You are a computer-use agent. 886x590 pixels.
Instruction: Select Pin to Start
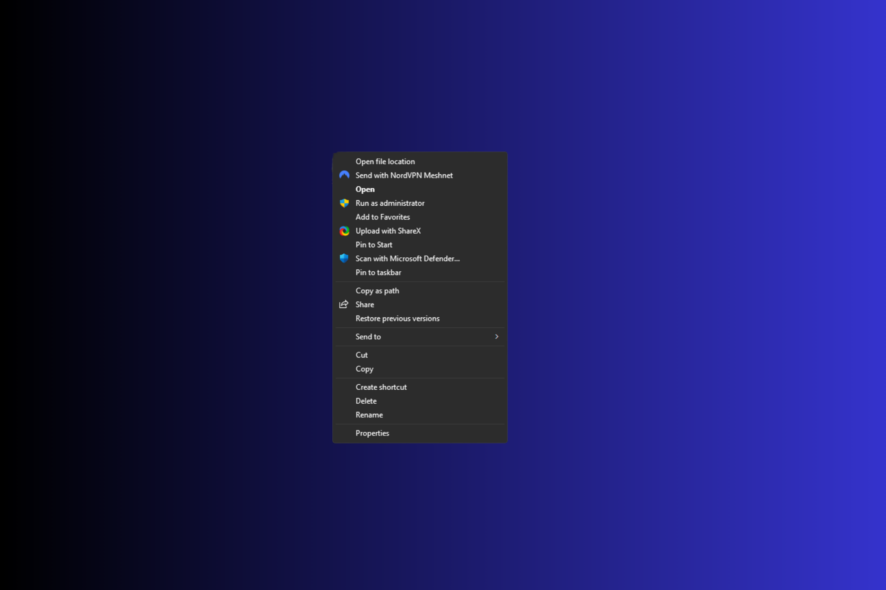(420, 245)
